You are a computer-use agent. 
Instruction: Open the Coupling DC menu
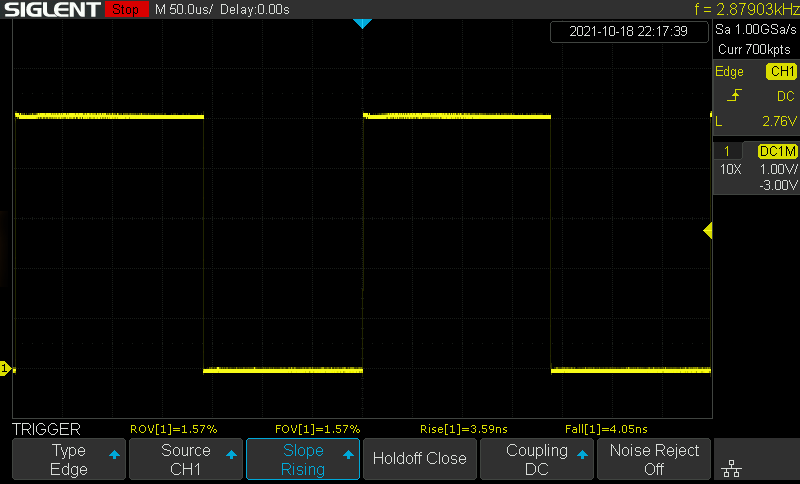tap(537, 459)
